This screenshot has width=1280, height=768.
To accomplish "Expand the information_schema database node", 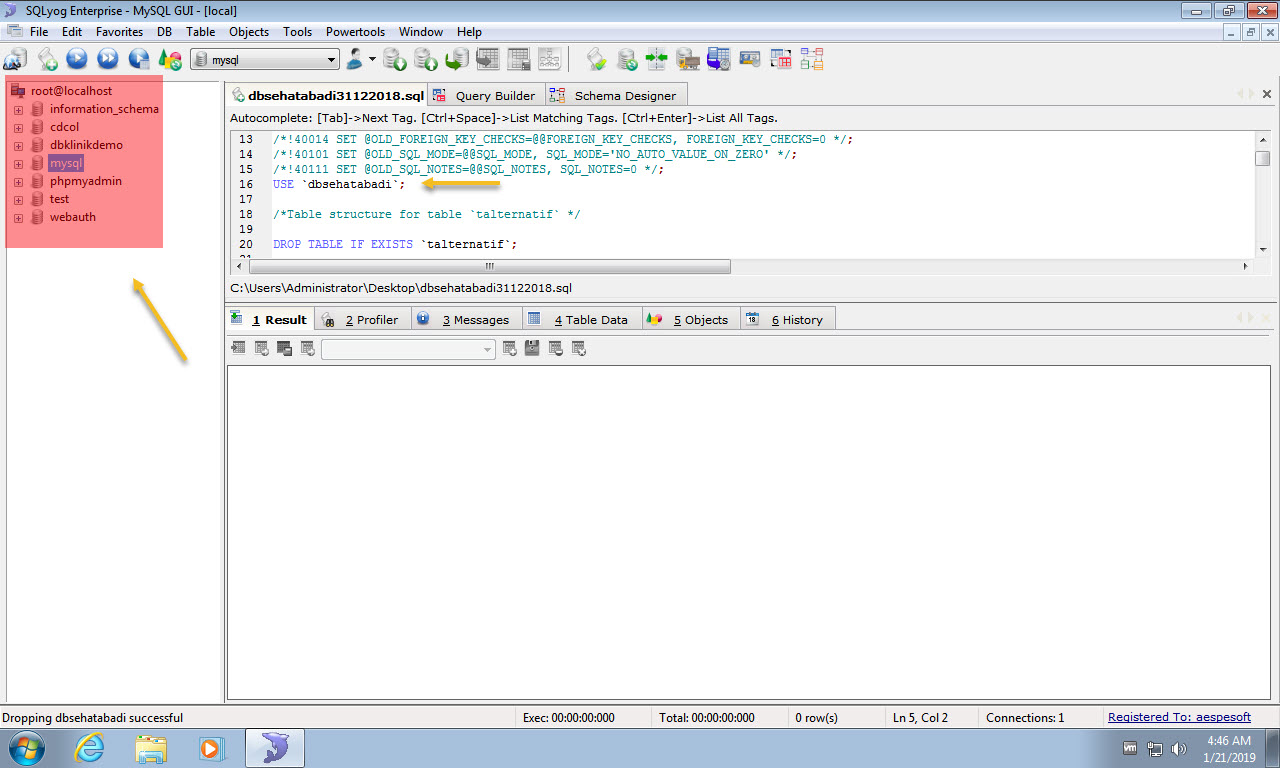I will pyautogui.click(x=18, y=109).
